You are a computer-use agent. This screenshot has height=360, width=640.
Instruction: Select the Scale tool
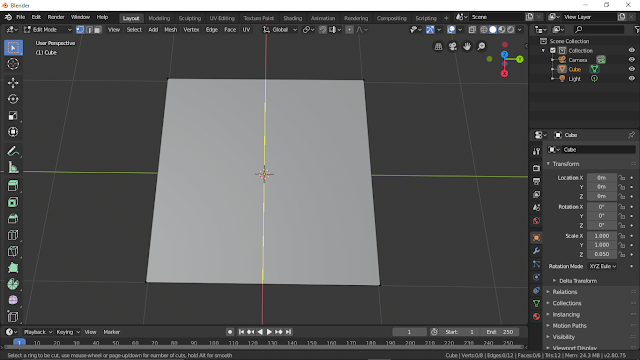[13, 116]
